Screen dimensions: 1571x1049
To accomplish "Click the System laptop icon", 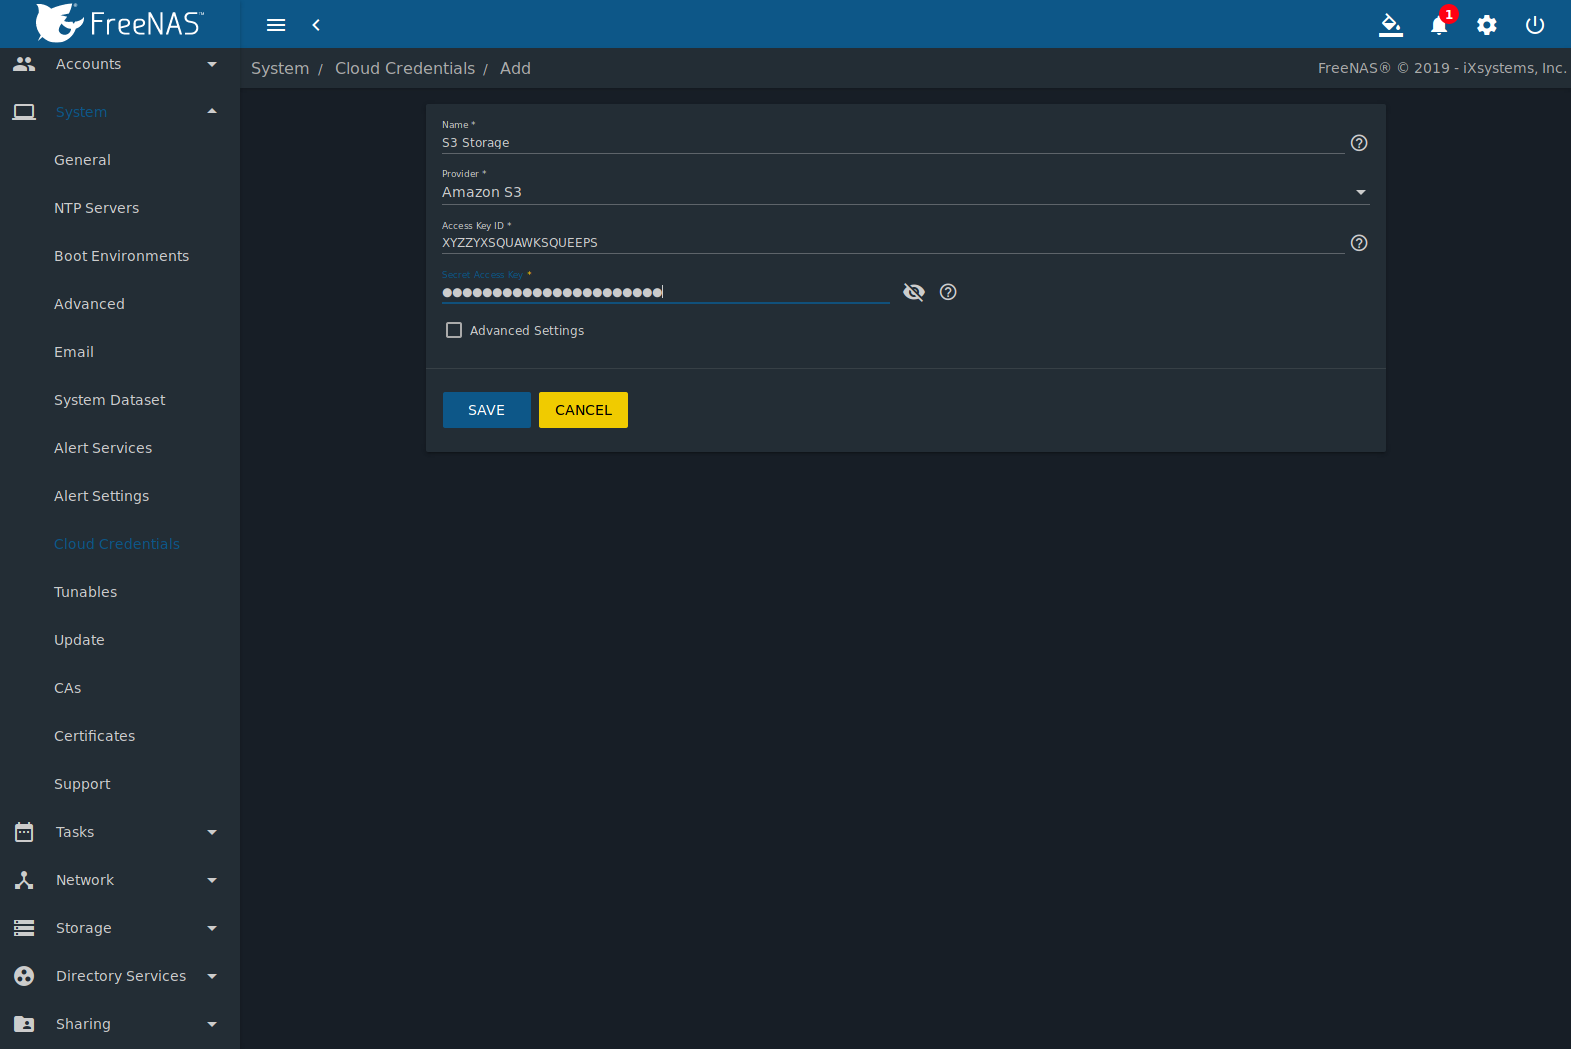I will (24, 112).
